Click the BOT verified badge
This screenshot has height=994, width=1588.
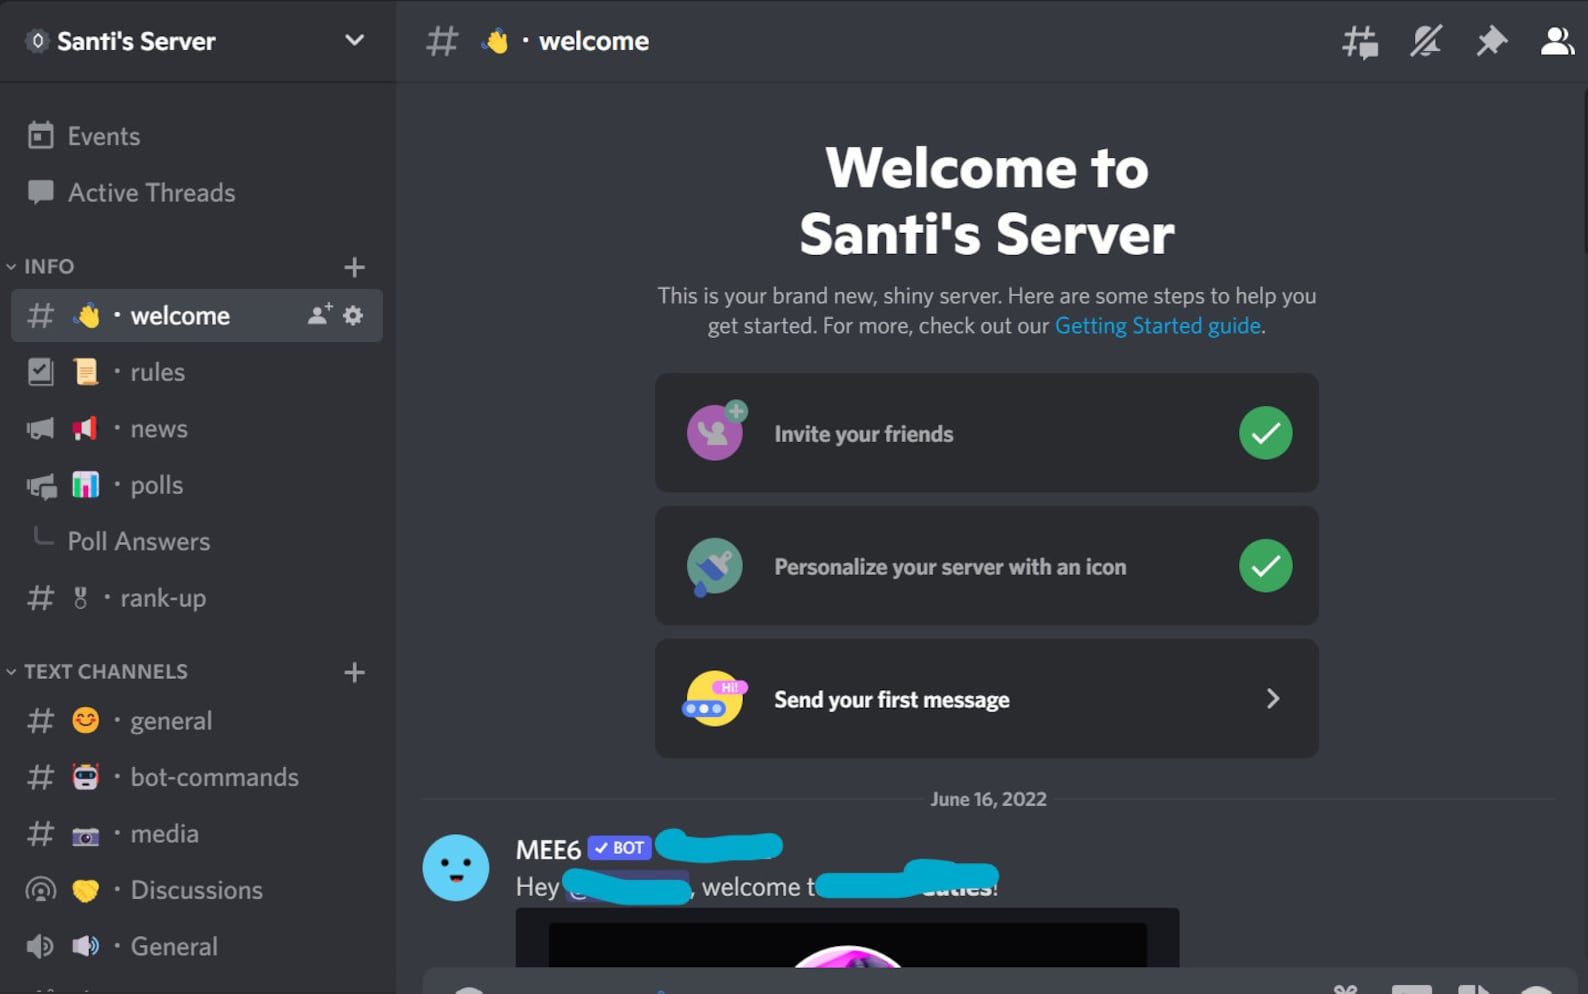pyautogui.click(x=619, y=848)
